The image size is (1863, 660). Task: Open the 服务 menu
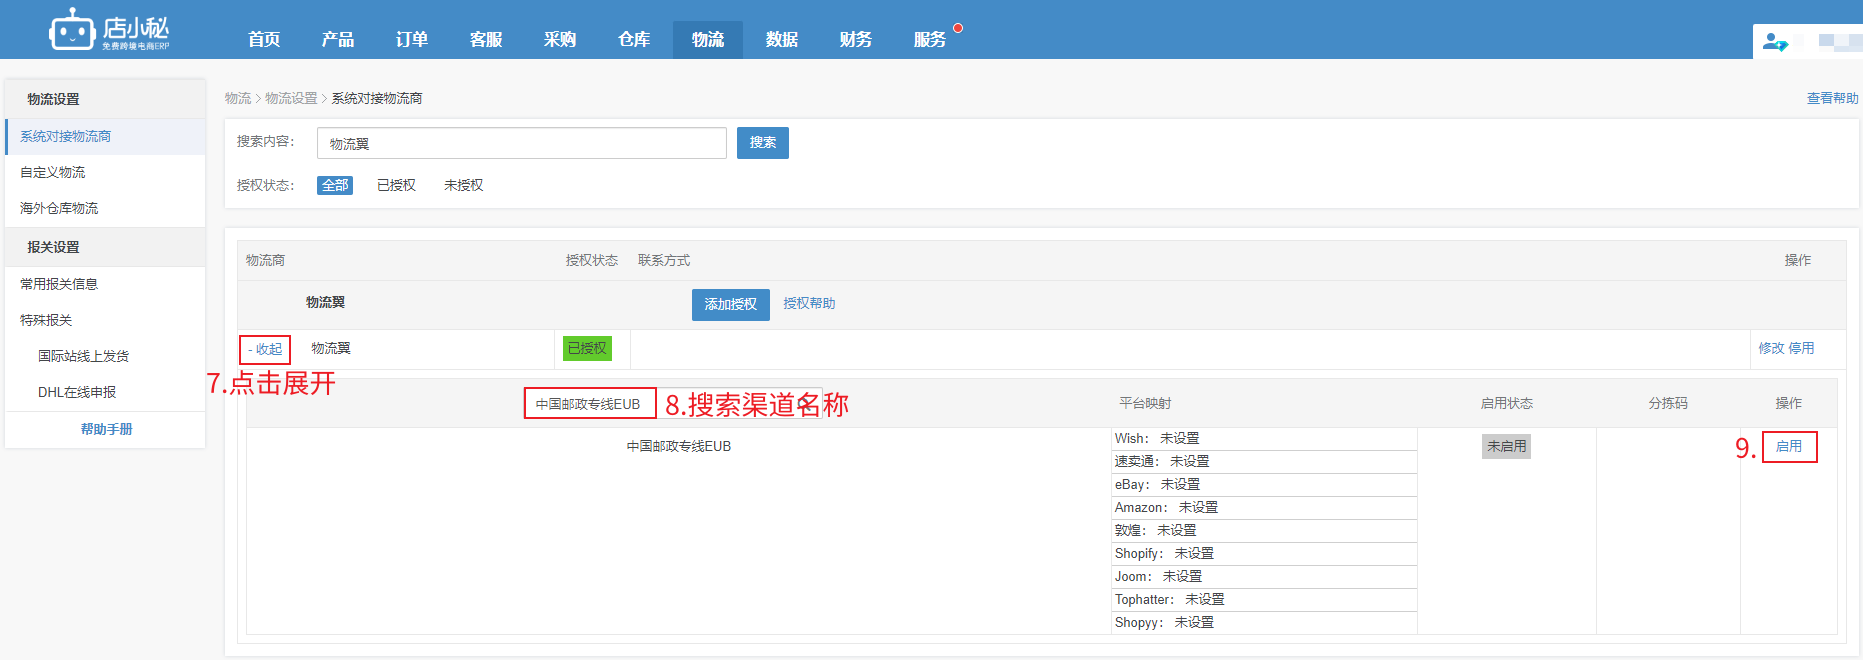click(930, 39)
